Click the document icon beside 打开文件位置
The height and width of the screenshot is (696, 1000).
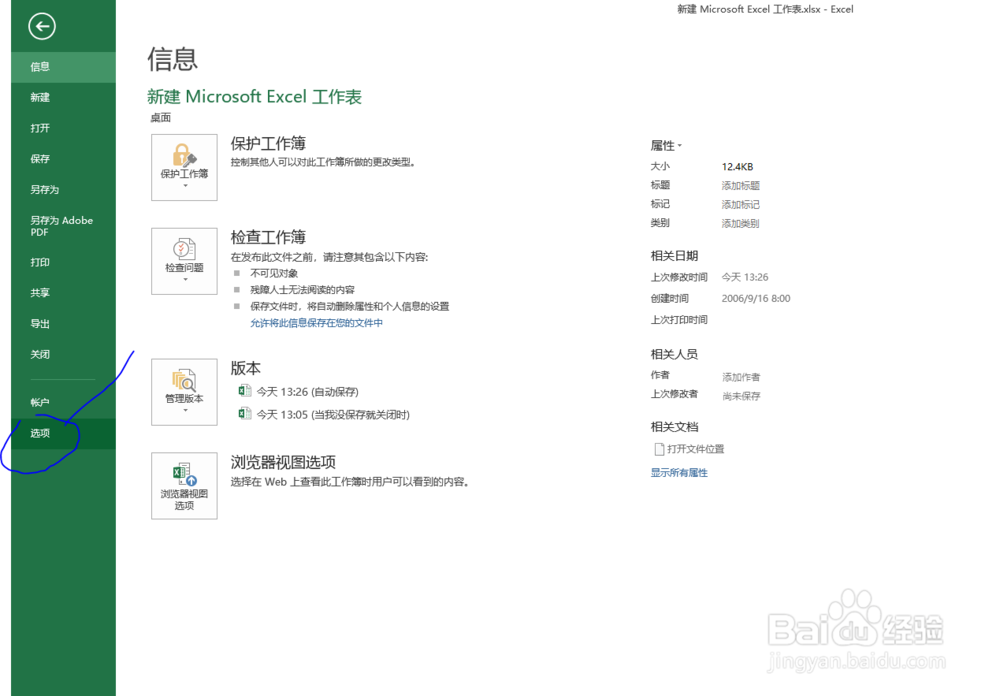(x=659, y=449)
